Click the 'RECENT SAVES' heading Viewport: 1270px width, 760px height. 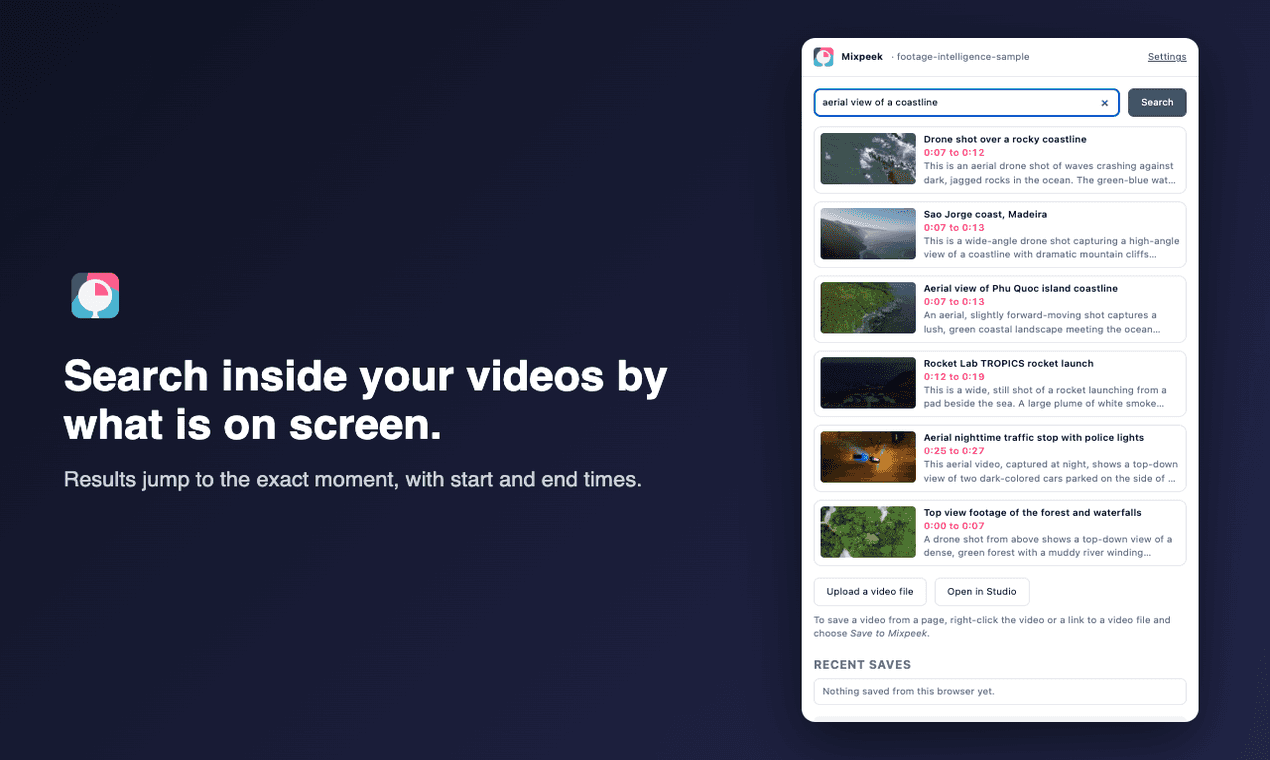[x=862, y=665]
